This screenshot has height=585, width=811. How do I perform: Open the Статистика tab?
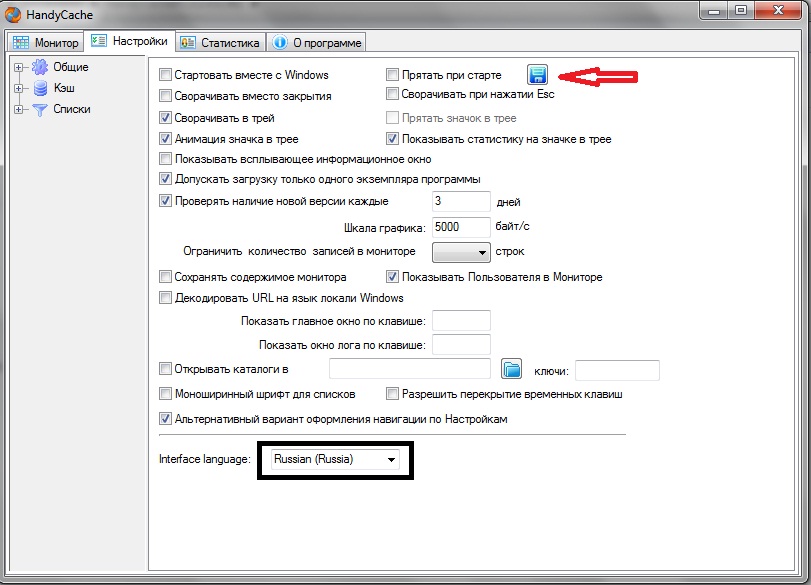[x=221, y=42]
